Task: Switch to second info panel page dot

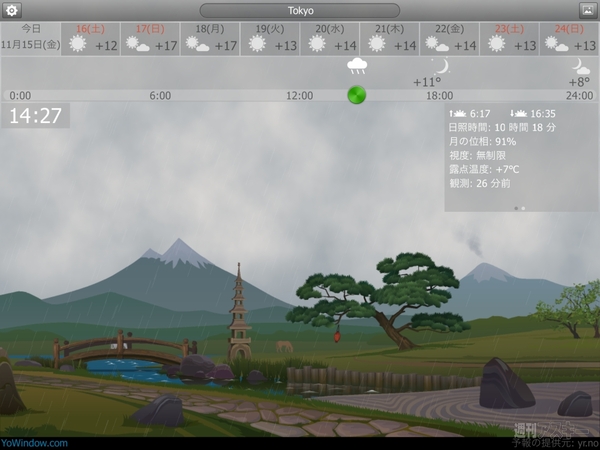Action: pos(523,209)
